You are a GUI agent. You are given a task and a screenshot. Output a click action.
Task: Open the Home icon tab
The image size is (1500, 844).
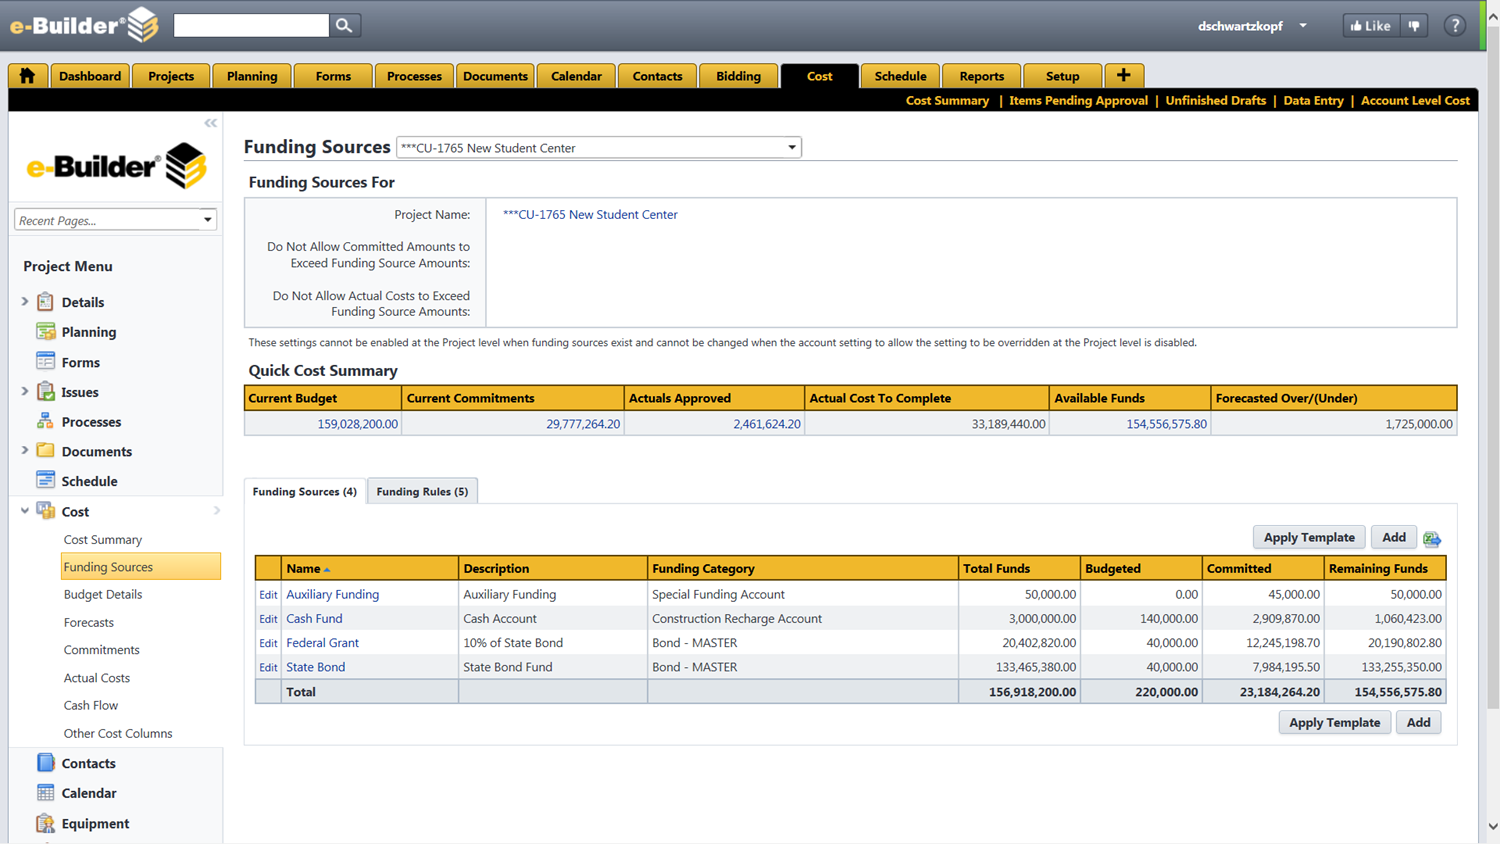pos(27,76)
